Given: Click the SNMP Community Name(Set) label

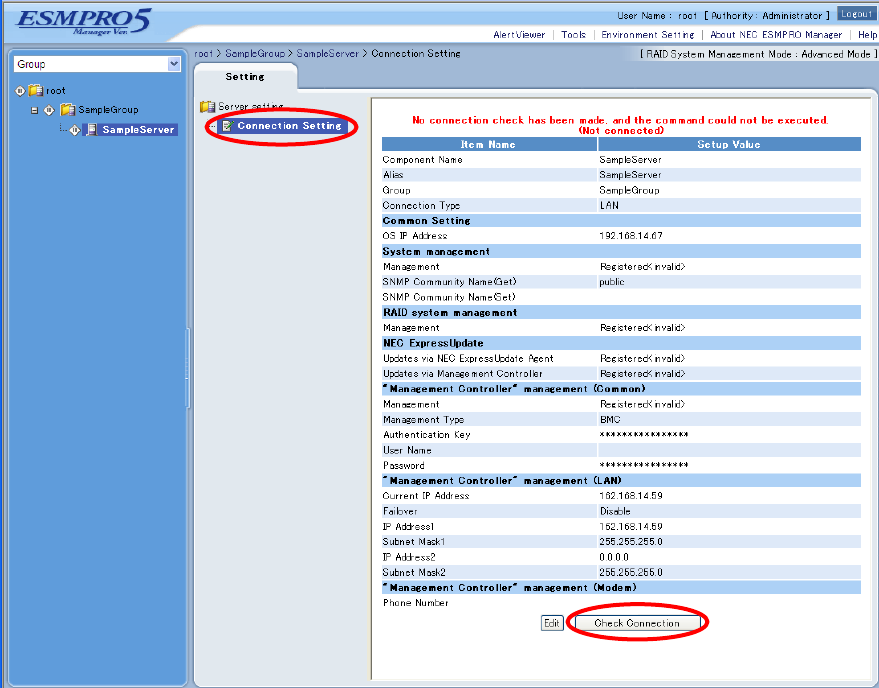Looking at the screenshot, I should point(449,297).
